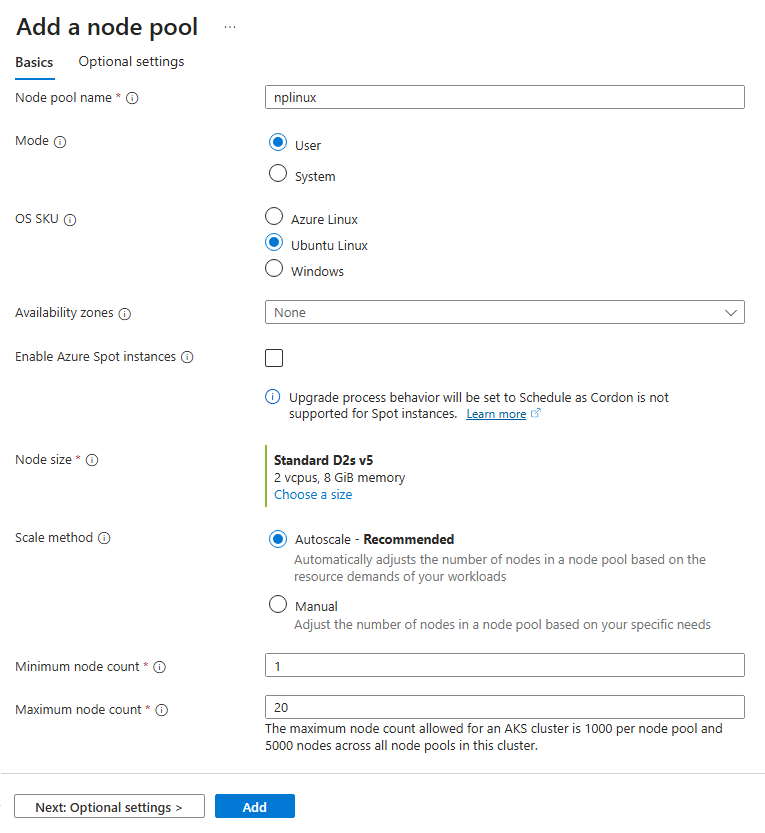Select the System mode radio button
The width and height of the screenshot is (765, 833).
coord(279,175)
